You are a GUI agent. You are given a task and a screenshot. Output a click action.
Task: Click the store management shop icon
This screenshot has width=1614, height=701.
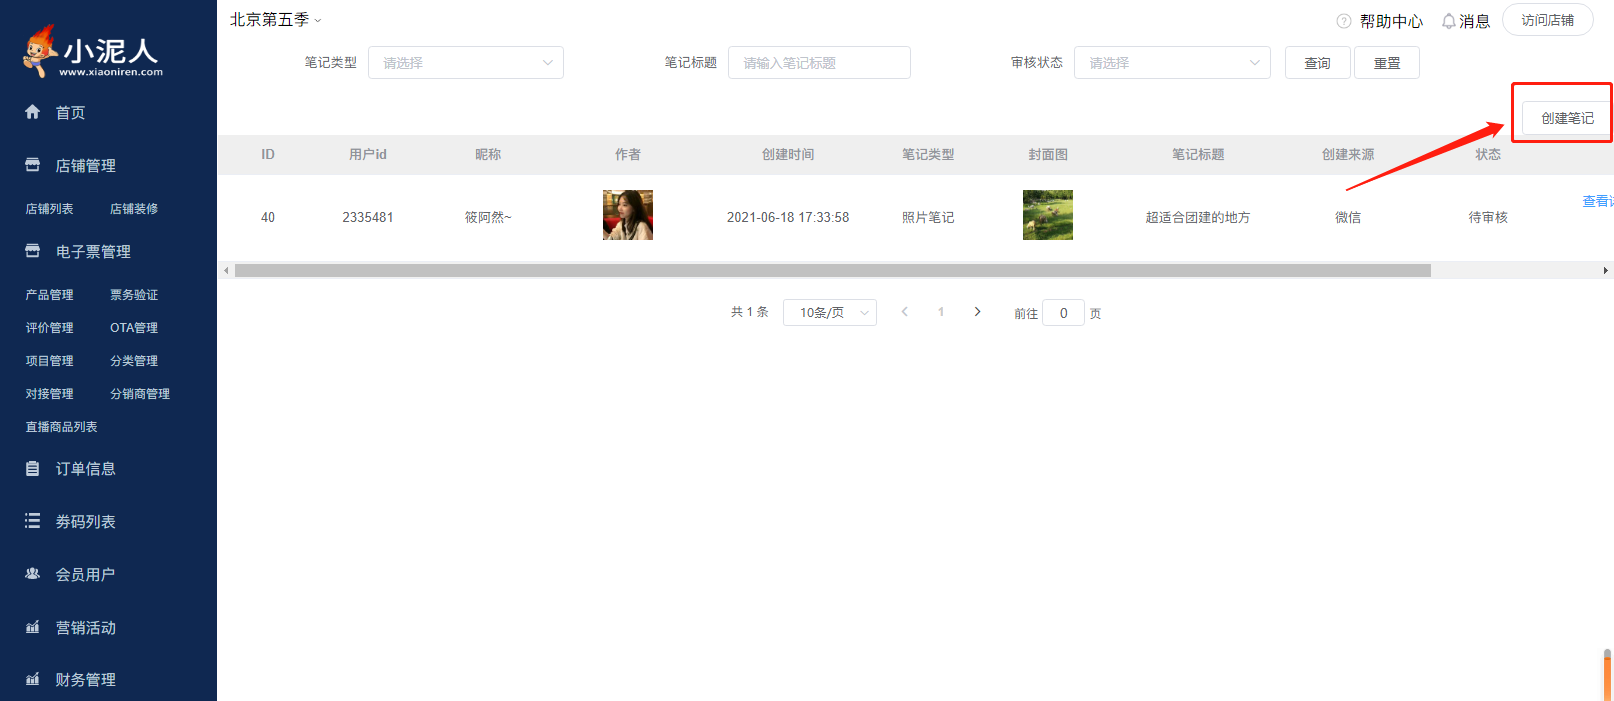point(33,165)
